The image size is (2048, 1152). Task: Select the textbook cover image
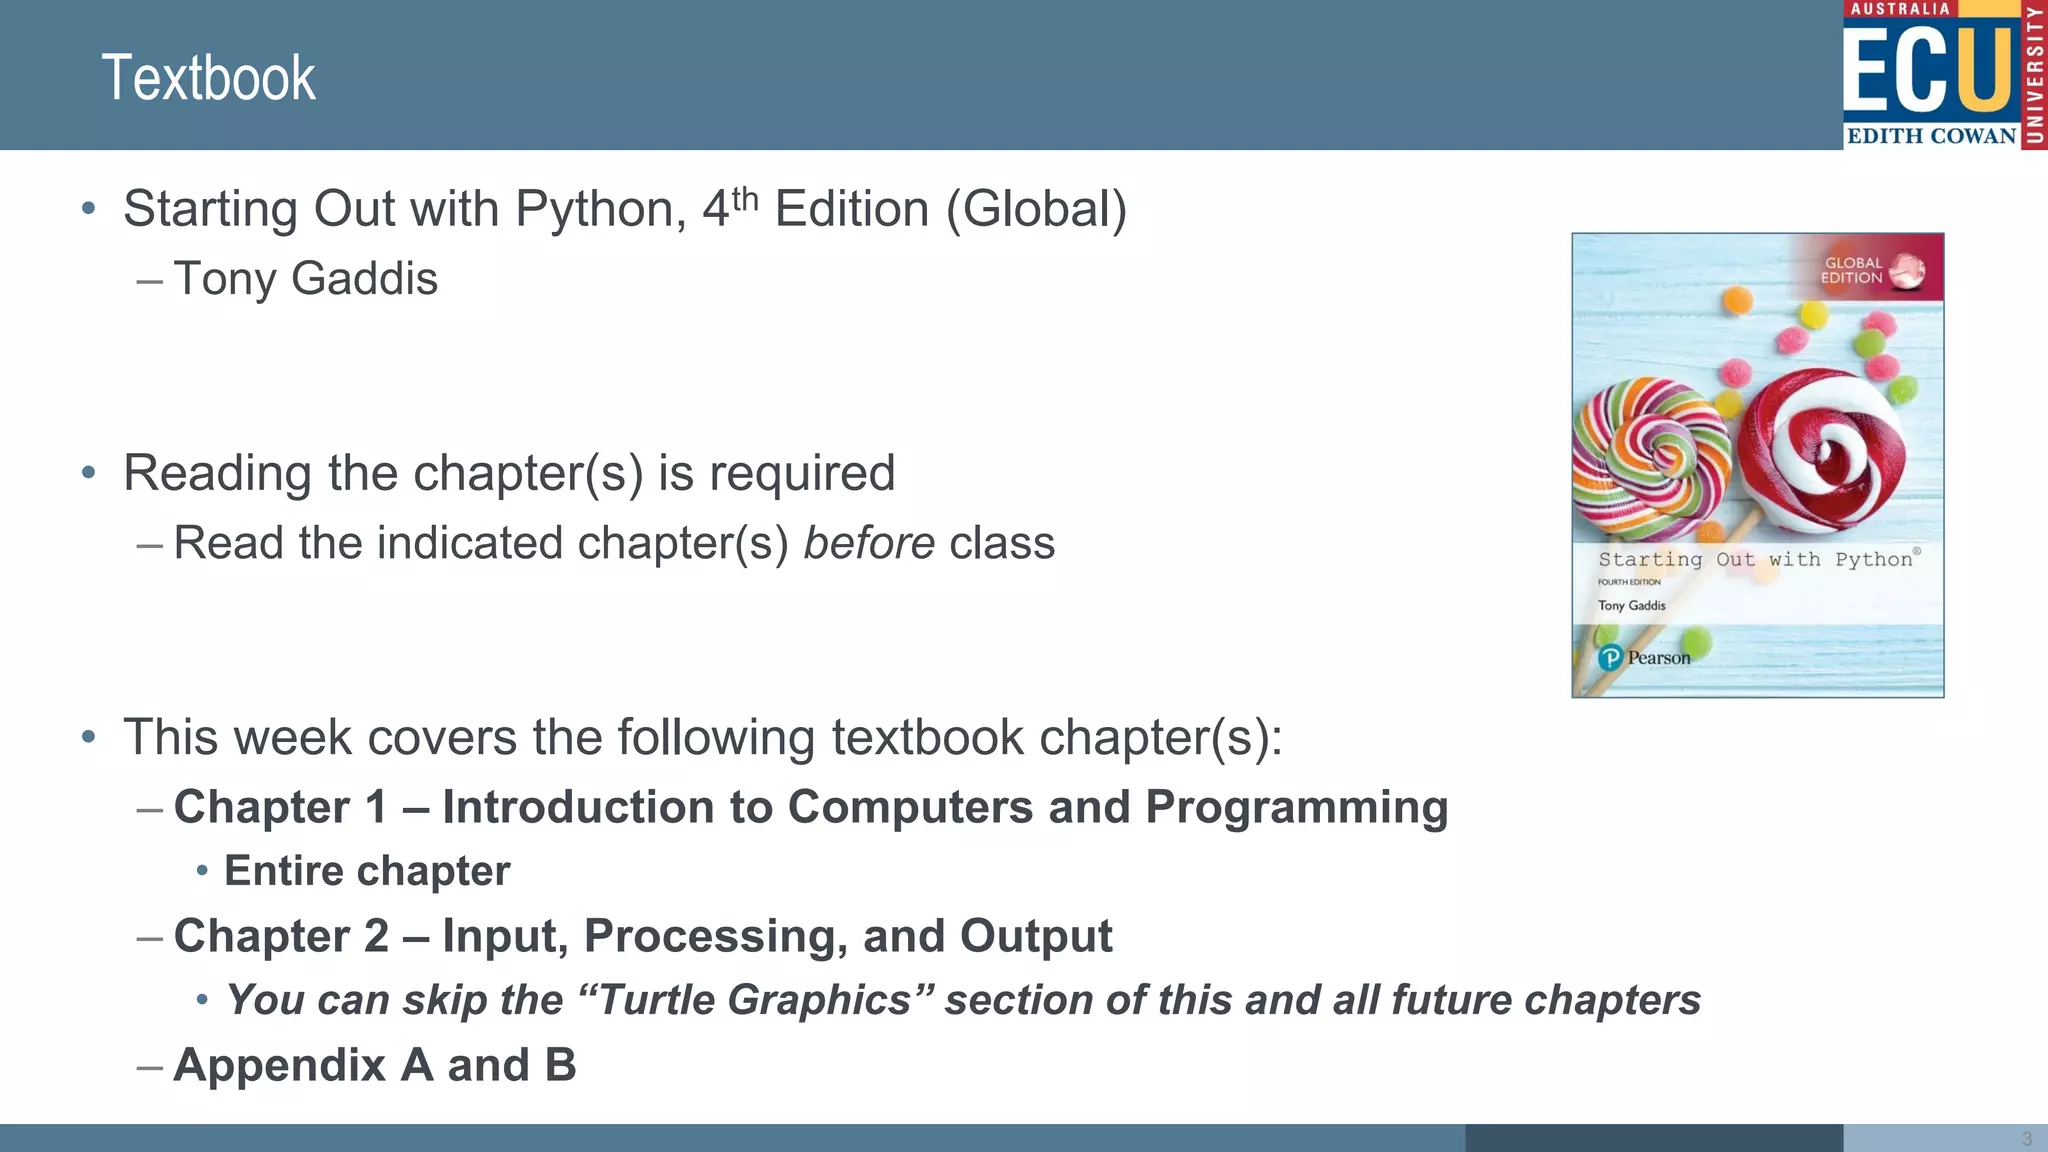coord(1758,465)
